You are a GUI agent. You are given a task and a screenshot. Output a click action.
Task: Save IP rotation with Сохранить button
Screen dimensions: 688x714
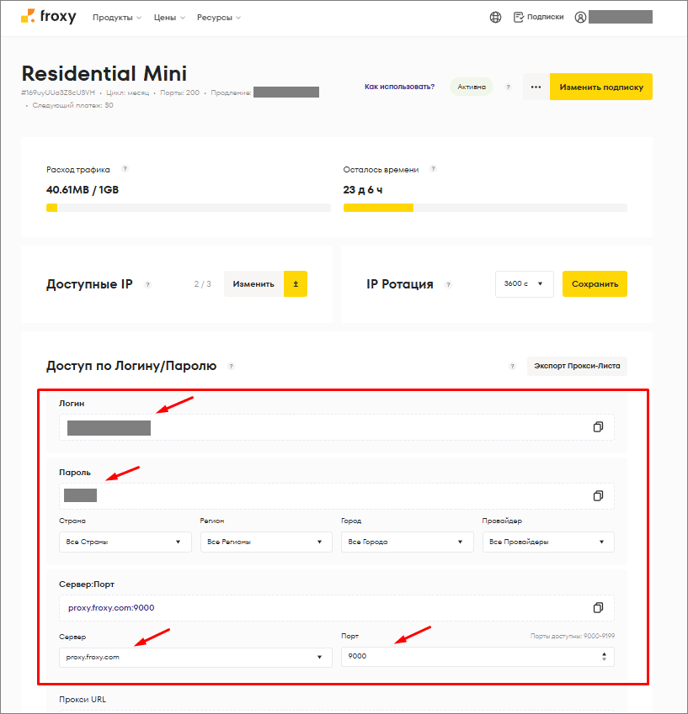(595, 284)
